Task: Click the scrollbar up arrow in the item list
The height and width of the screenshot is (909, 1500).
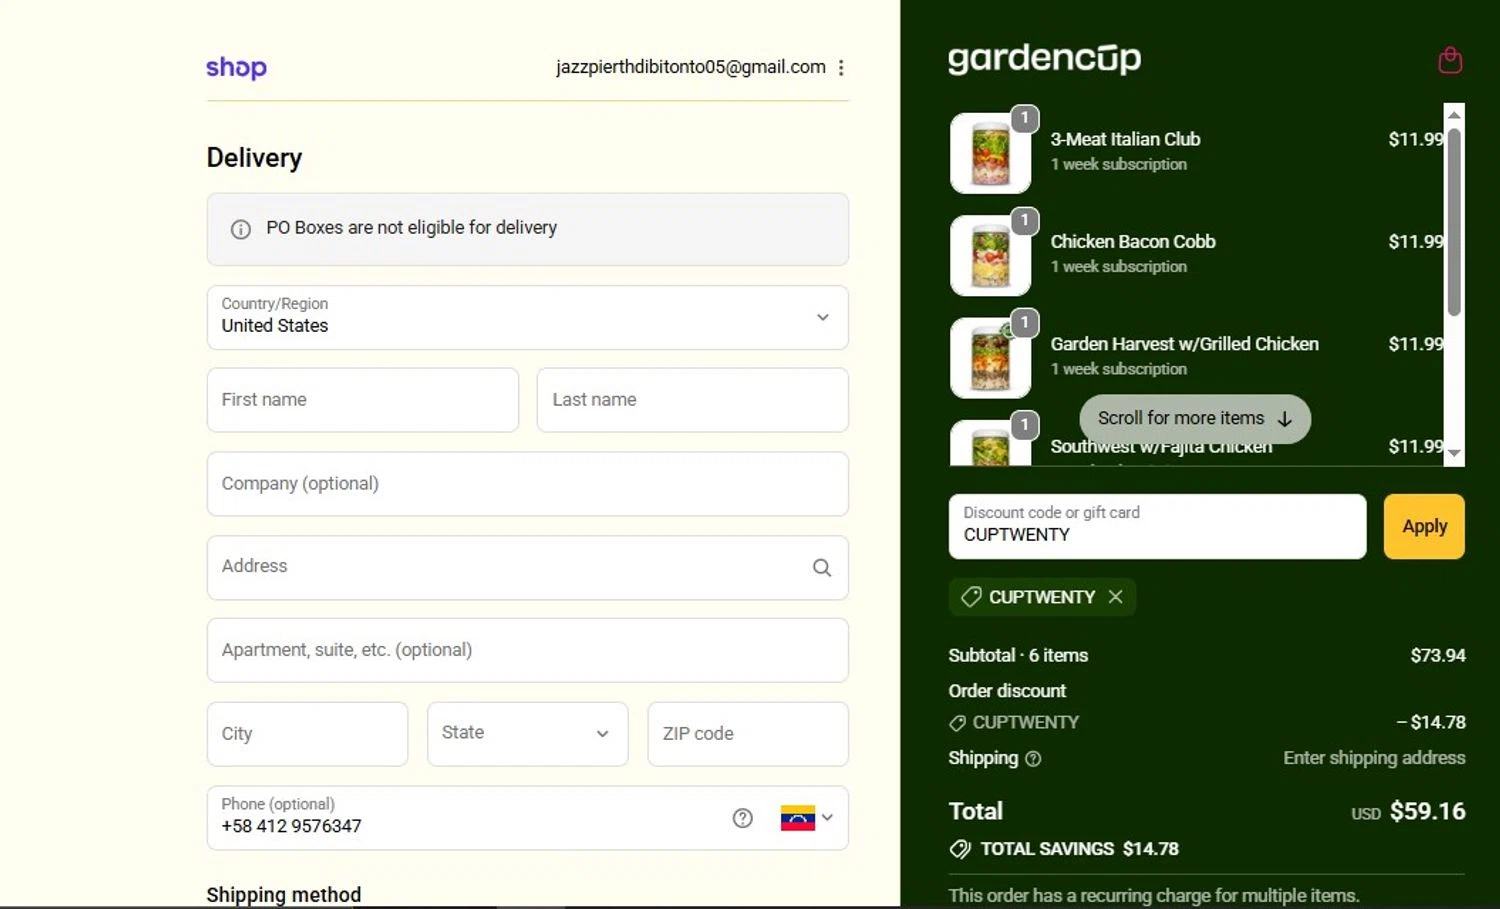Action: pyautogui.click(x=1454, y=115)
